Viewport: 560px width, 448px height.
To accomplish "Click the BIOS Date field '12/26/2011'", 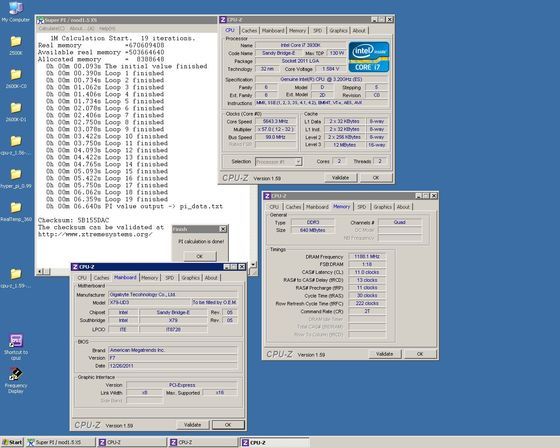I will coord(172,366).
